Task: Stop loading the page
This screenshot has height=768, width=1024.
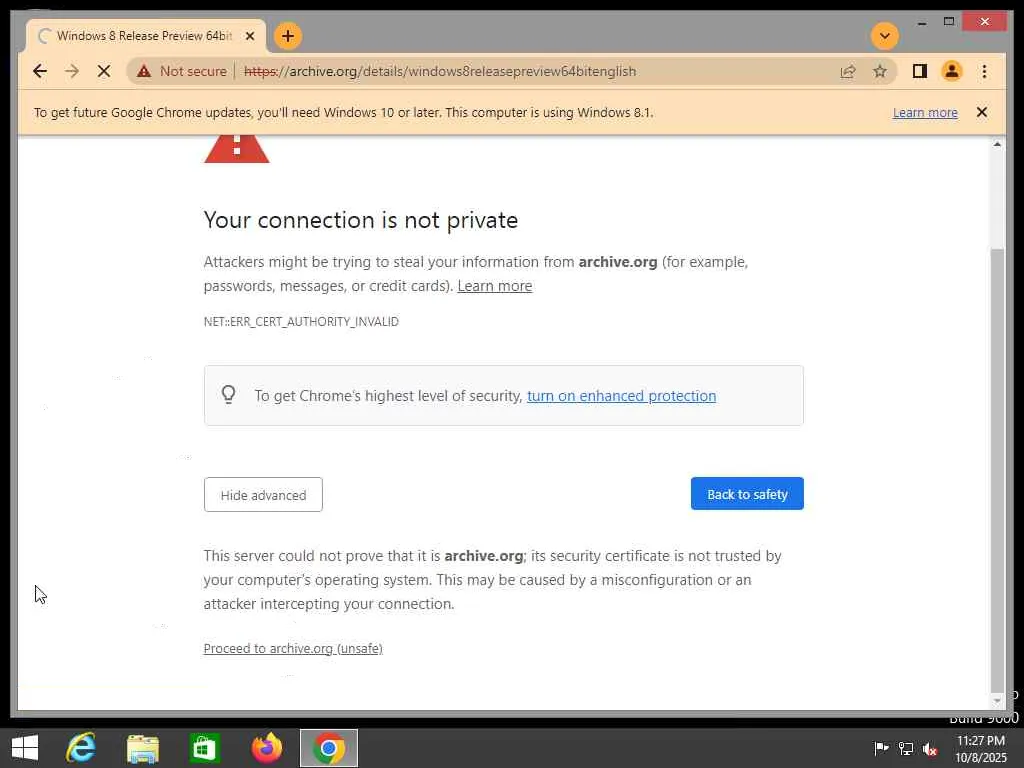Action: 104,71
